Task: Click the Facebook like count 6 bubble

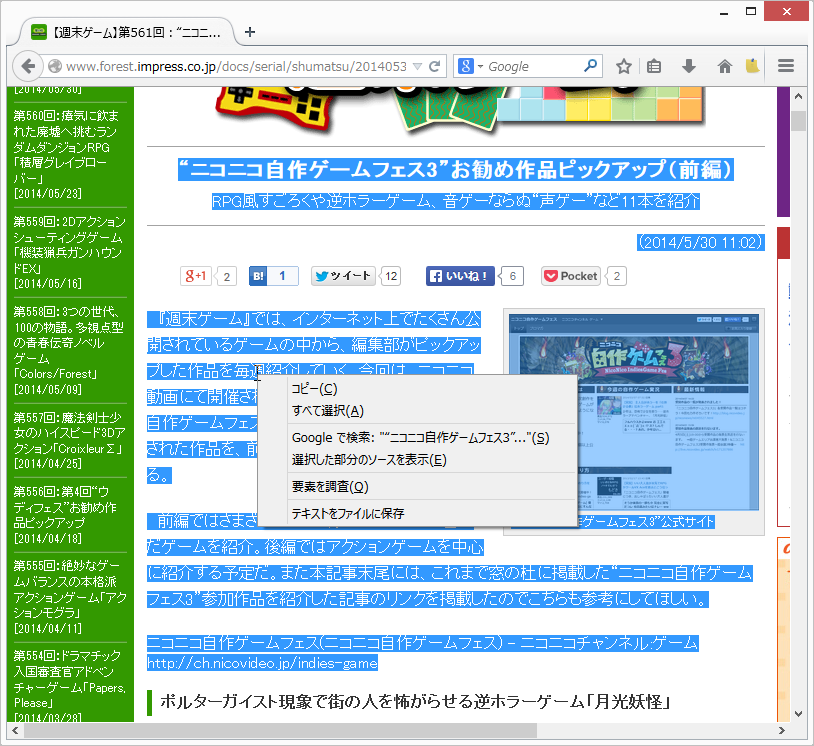Action: click(x=512, y=276)
